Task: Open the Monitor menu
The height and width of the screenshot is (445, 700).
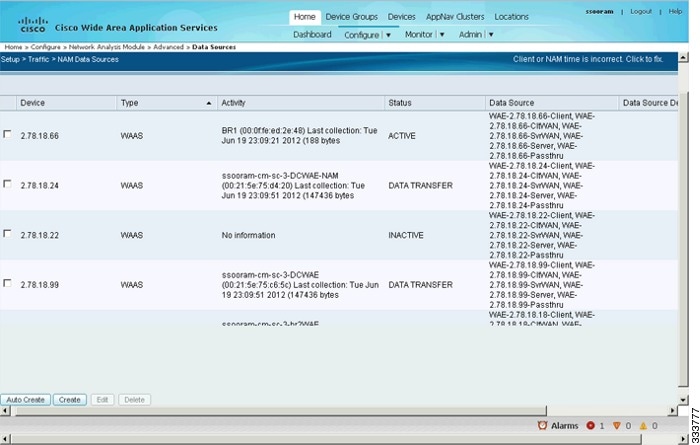Action: (x=419, y=34)
